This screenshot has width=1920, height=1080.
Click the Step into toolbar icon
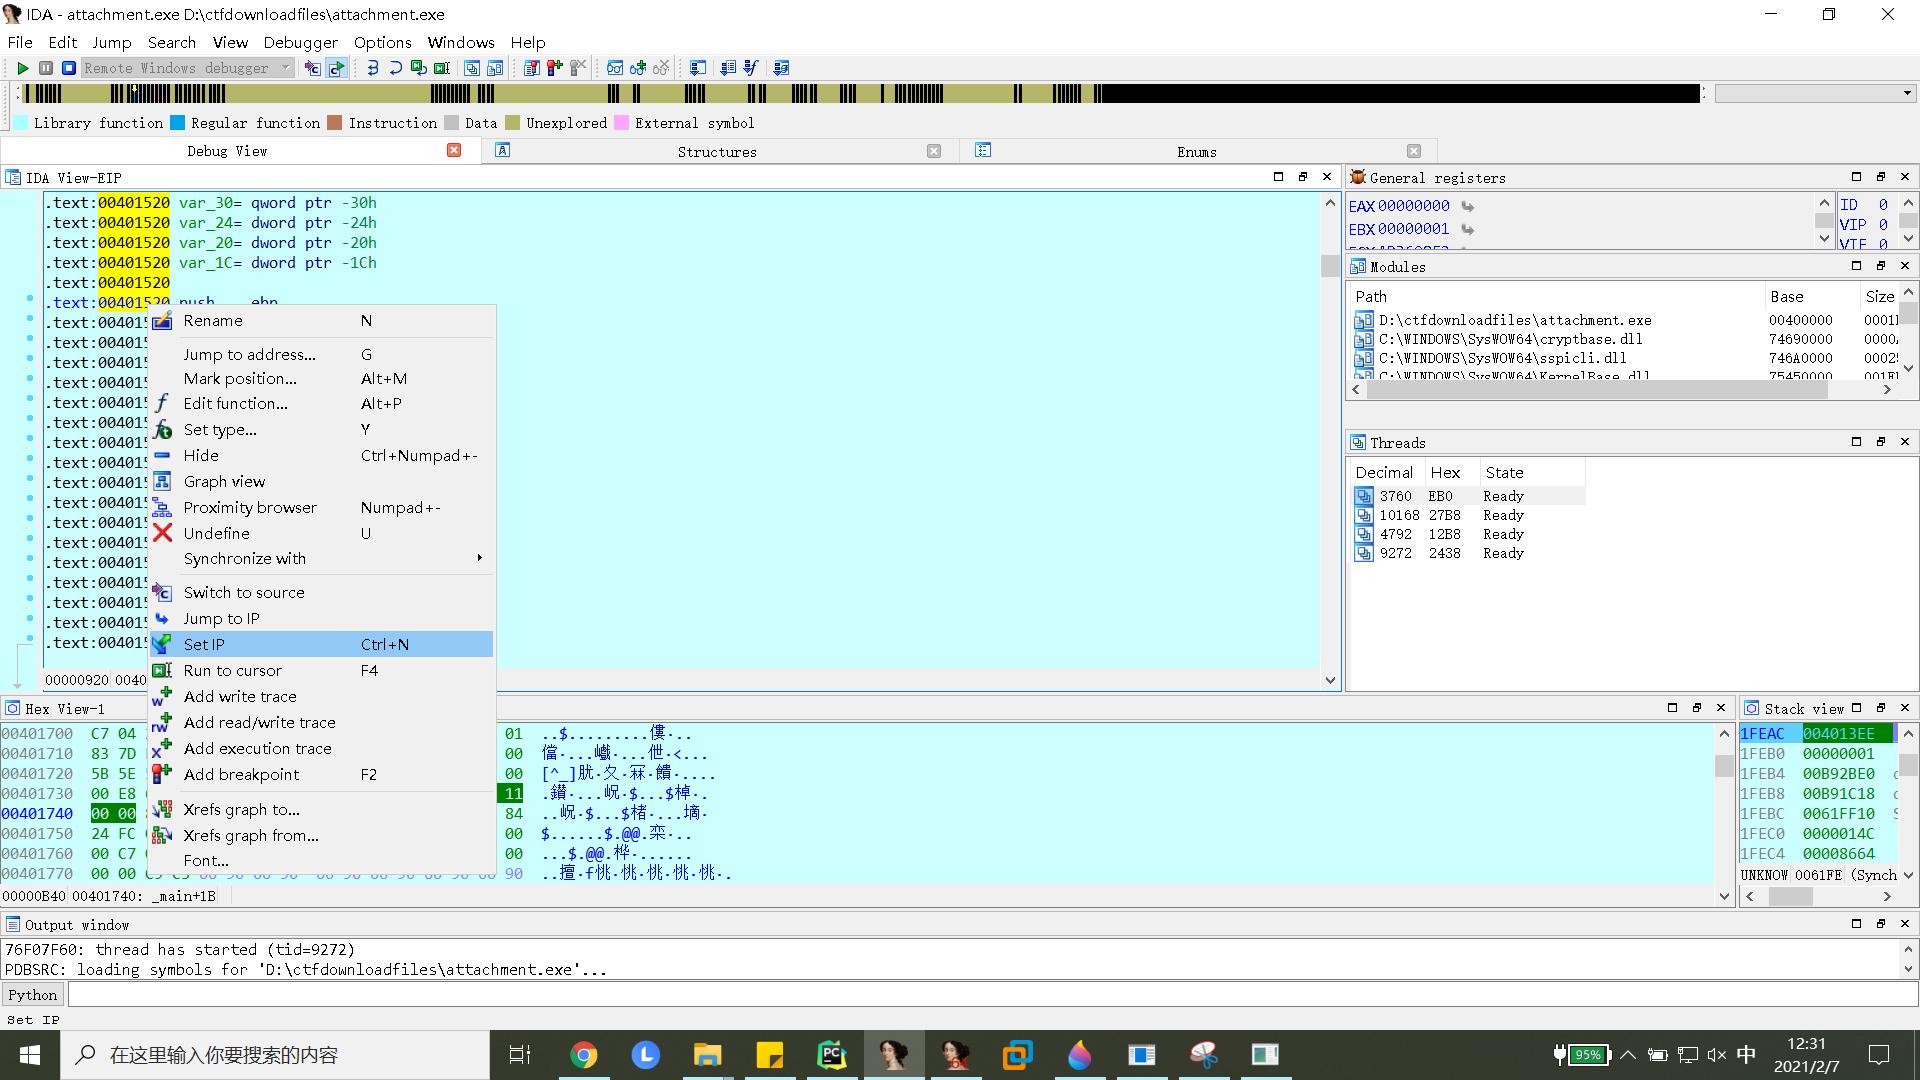click(x=372, y=68)
